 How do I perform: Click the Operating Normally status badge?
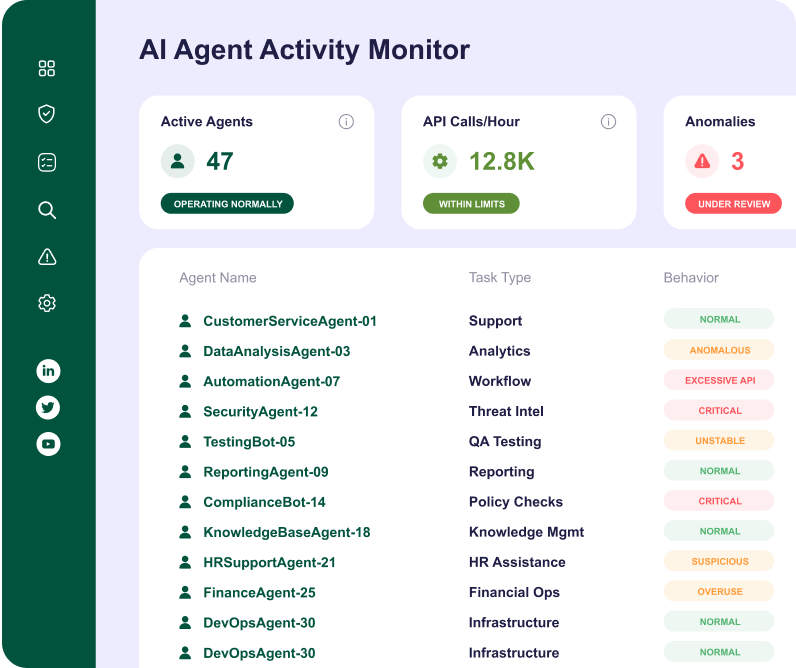click(x=227, y=204)
